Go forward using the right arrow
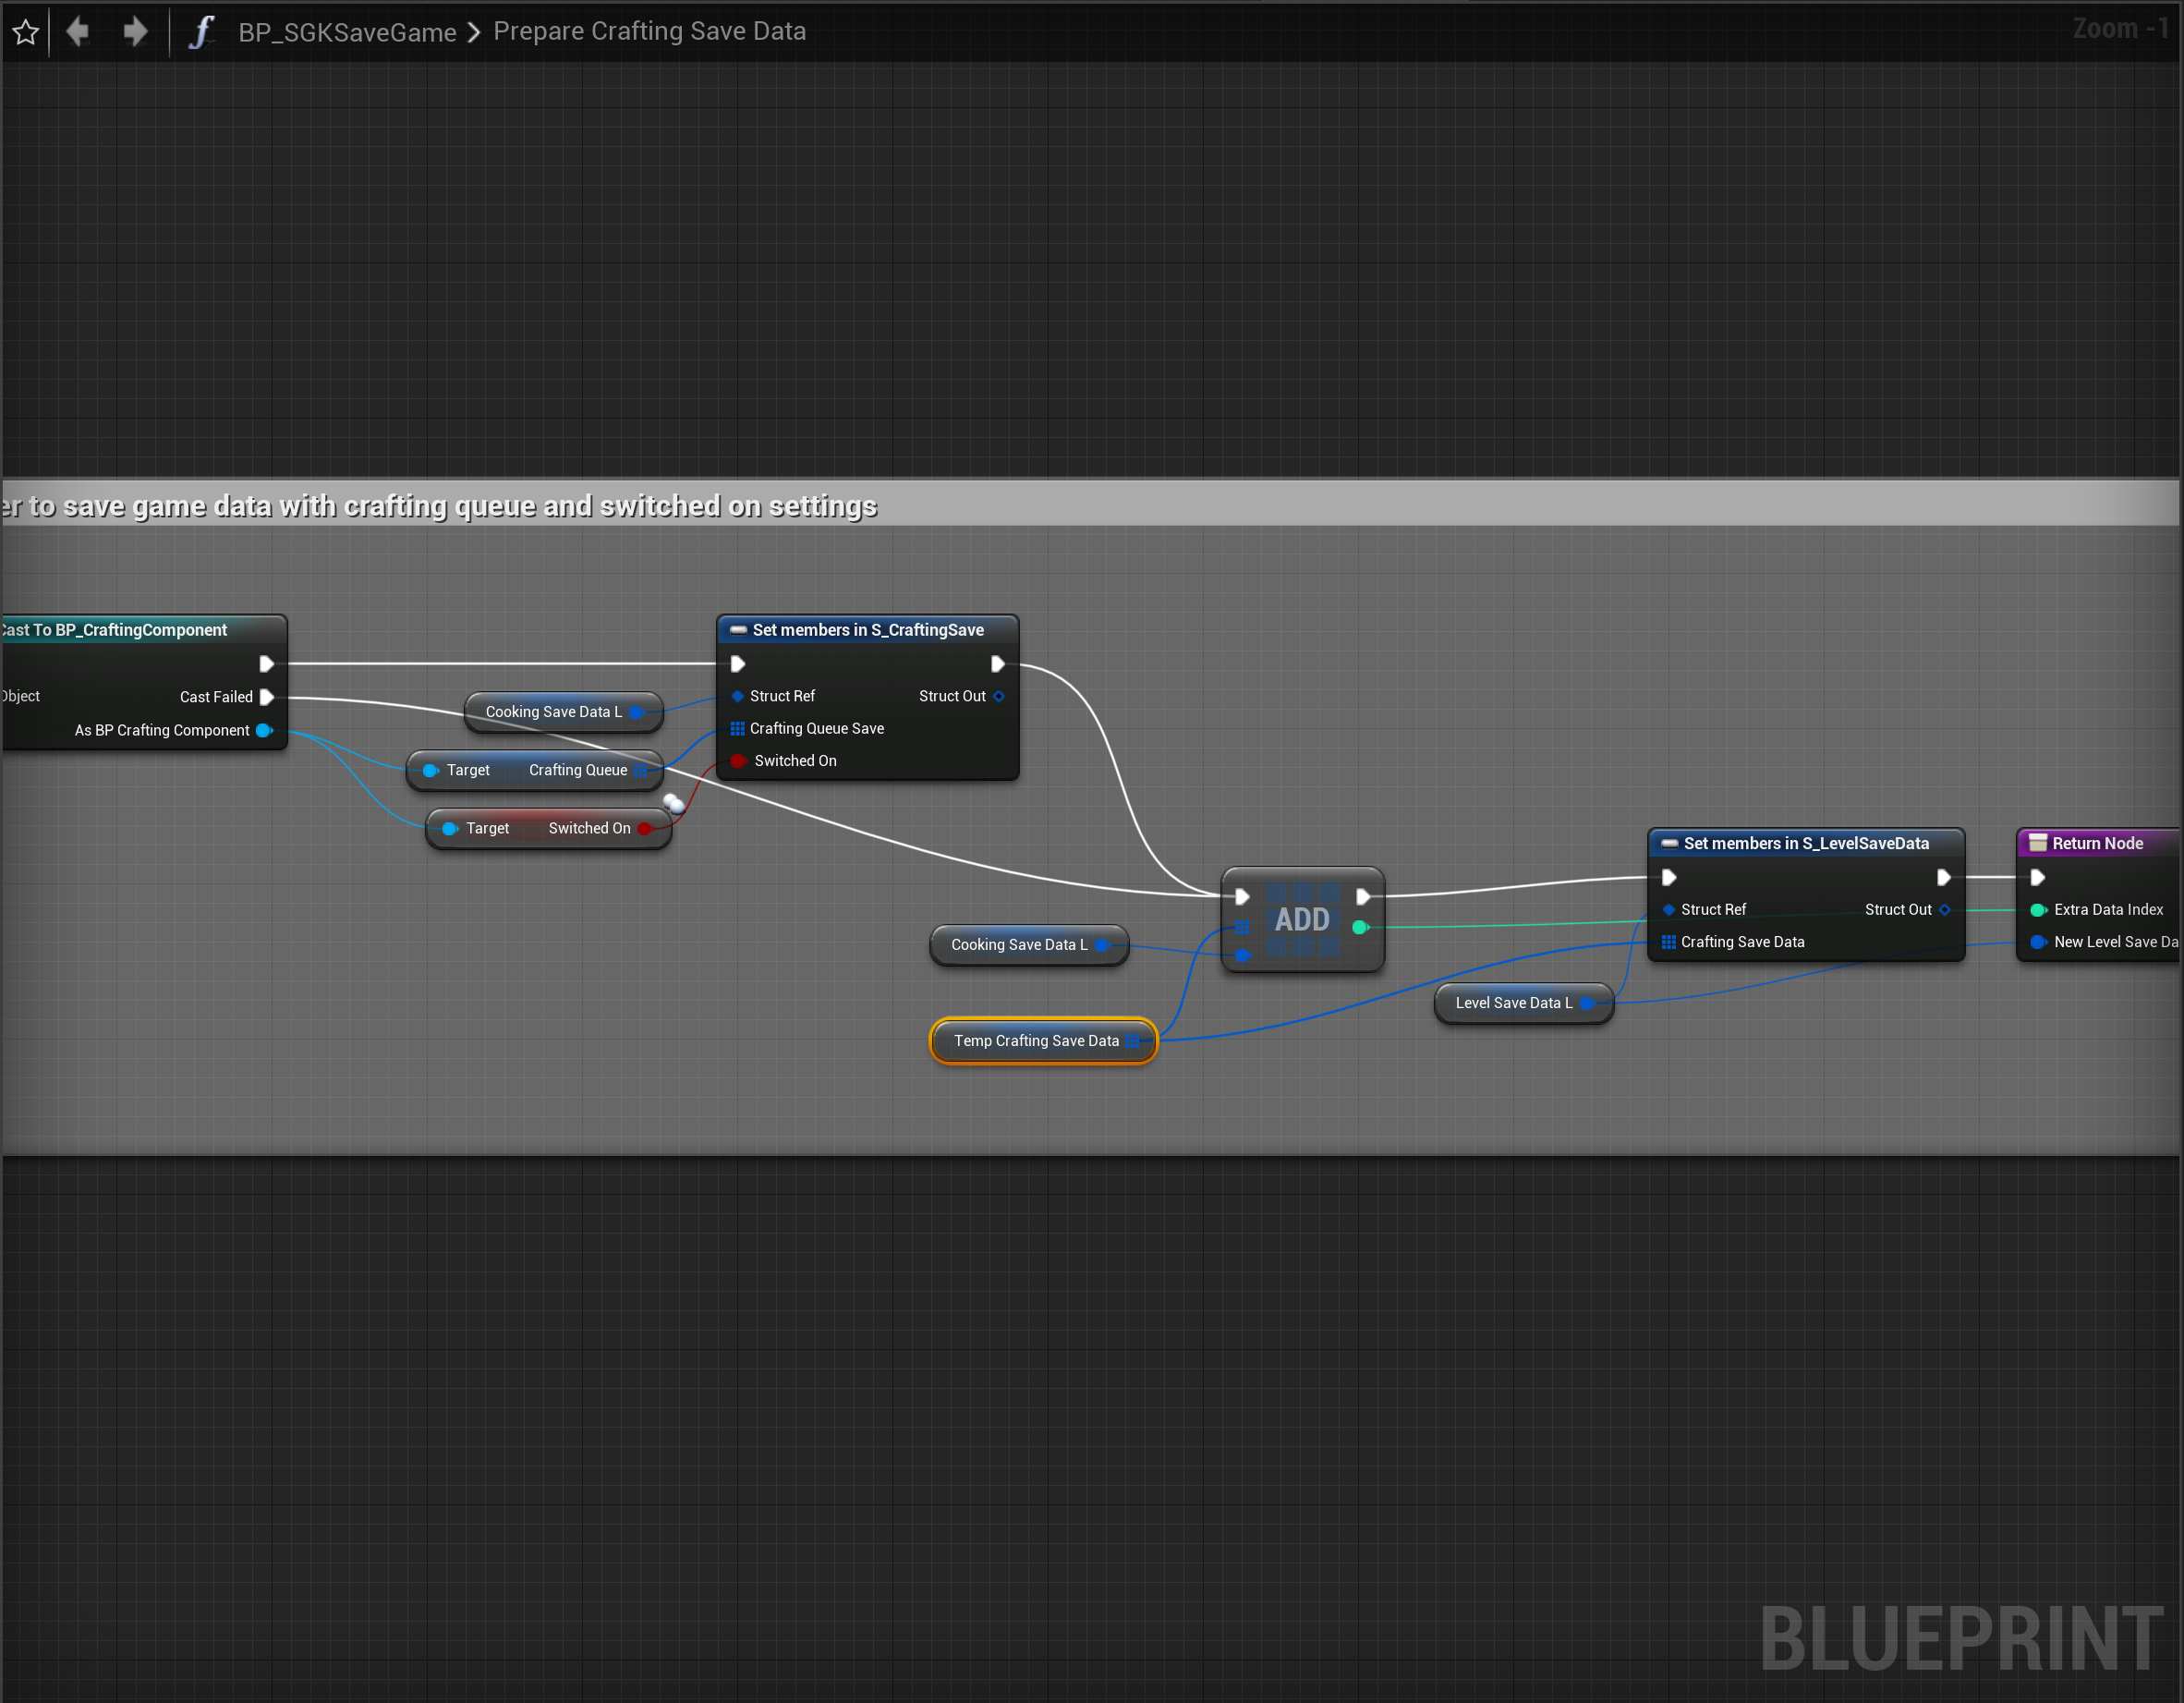 (135, 32)
